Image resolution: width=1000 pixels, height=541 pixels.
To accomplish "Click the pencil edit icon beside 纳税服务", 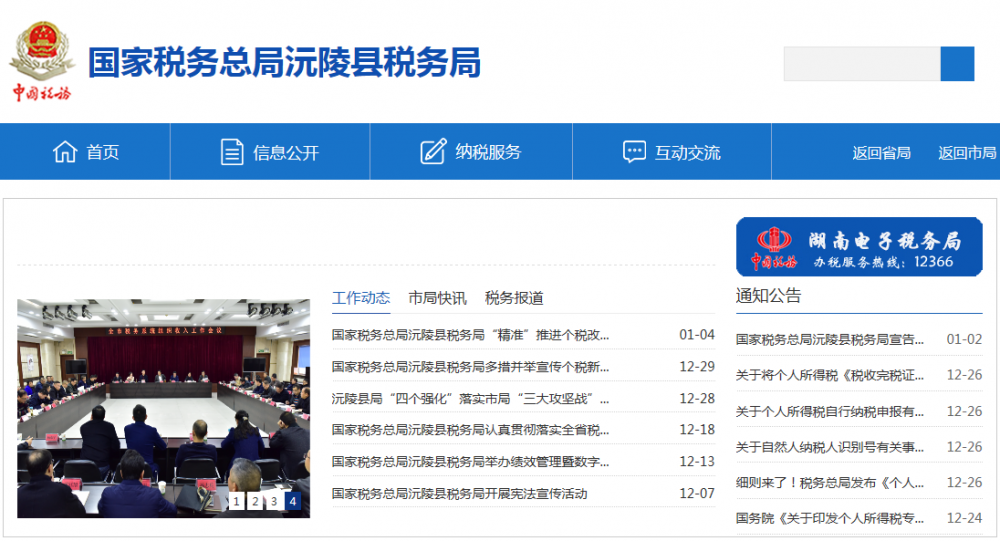I will coord(433,152).
